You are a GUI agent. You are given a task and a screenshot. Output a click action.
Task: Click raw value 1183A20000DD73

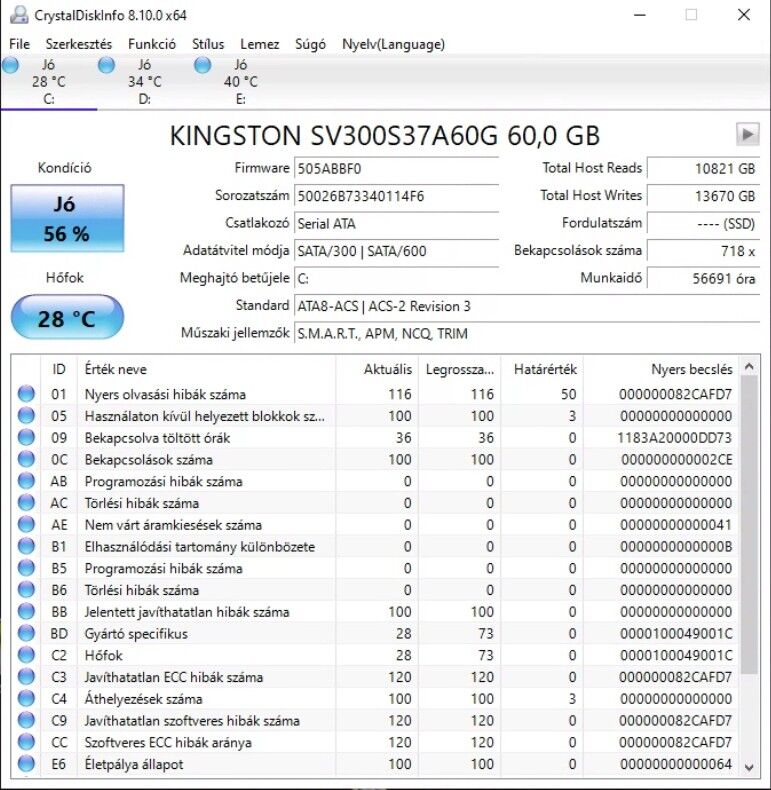(674, 437)
